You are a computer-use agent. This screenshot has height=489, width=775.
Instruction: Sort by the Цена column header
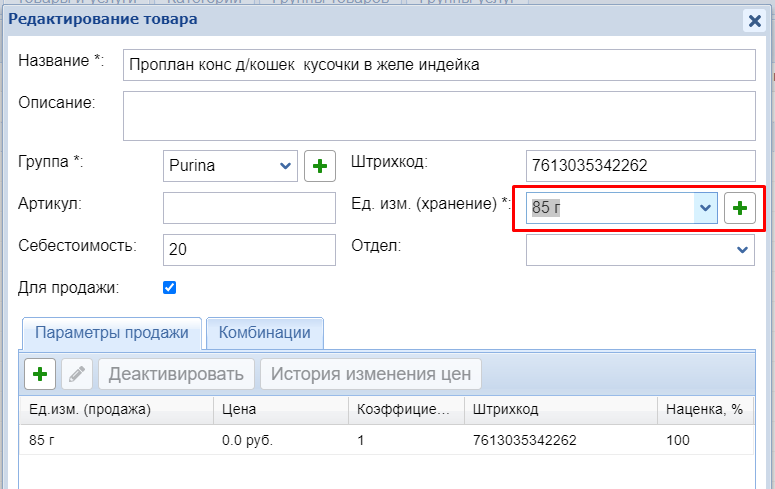coord(280,409)
